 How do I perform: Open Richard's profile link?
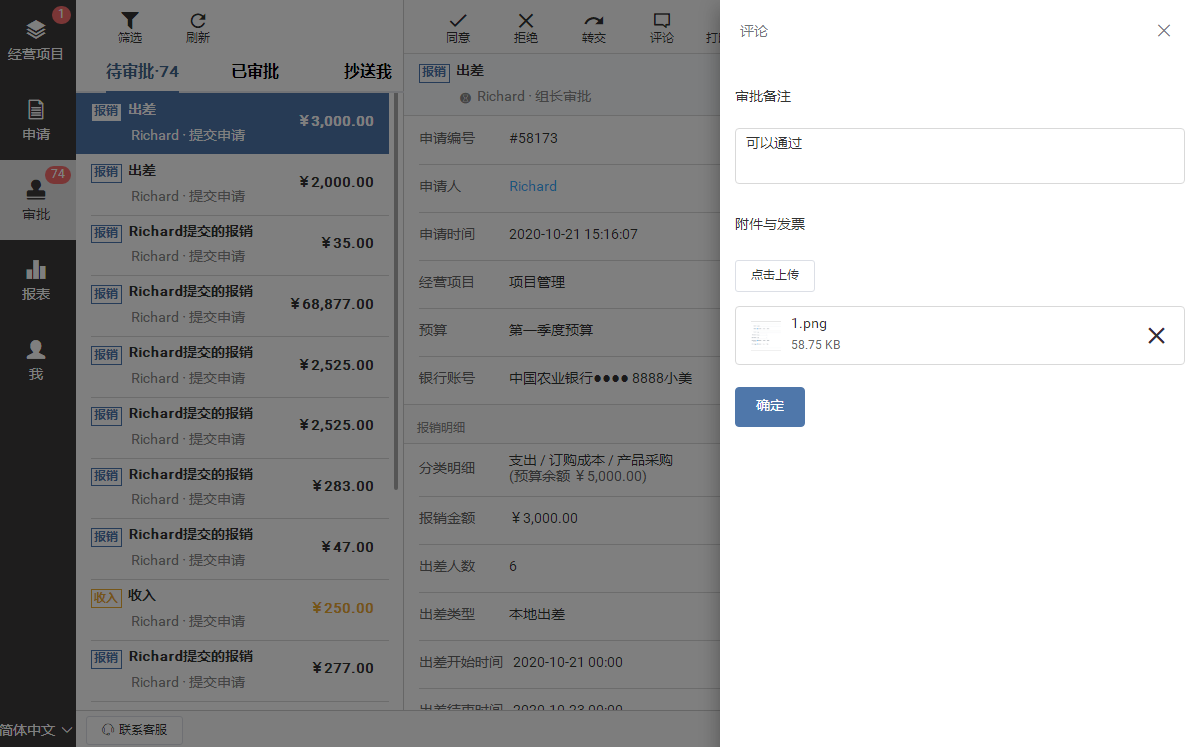[x=533, y=186]
